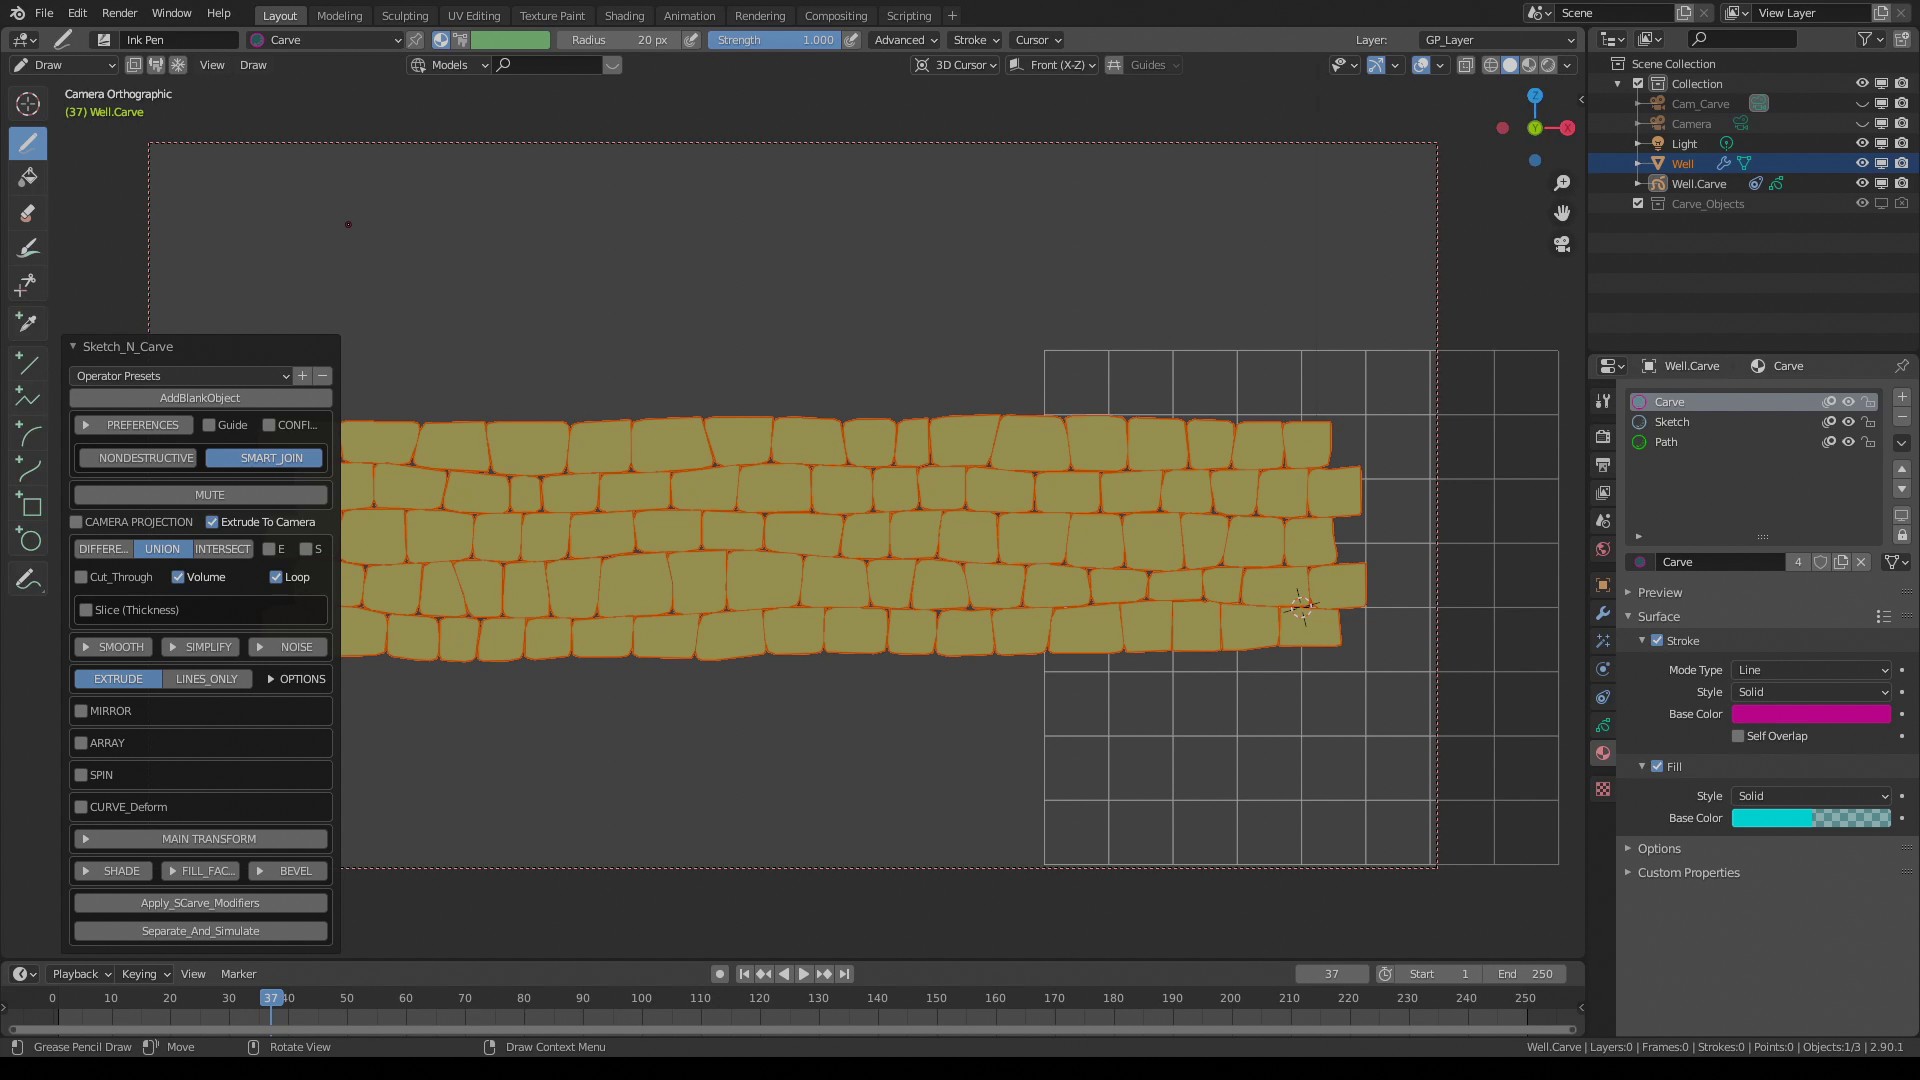The width and height of the screenshot is (1920, 1080).
Task: Hide the Well.Carve object in outliner
Action: pos(1862,184)
